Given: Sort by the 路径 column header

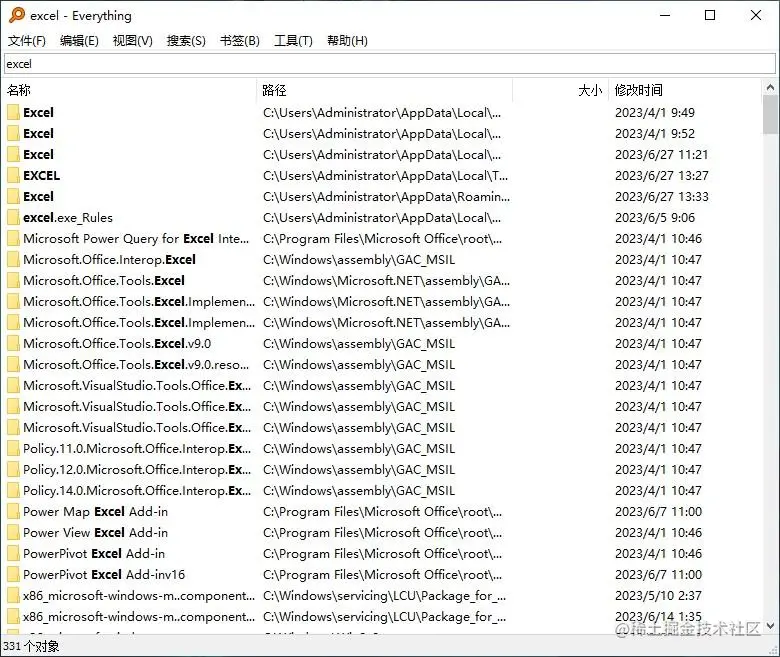Looking at the screenshot, I should pyautogui.click(x=384, y=90).
